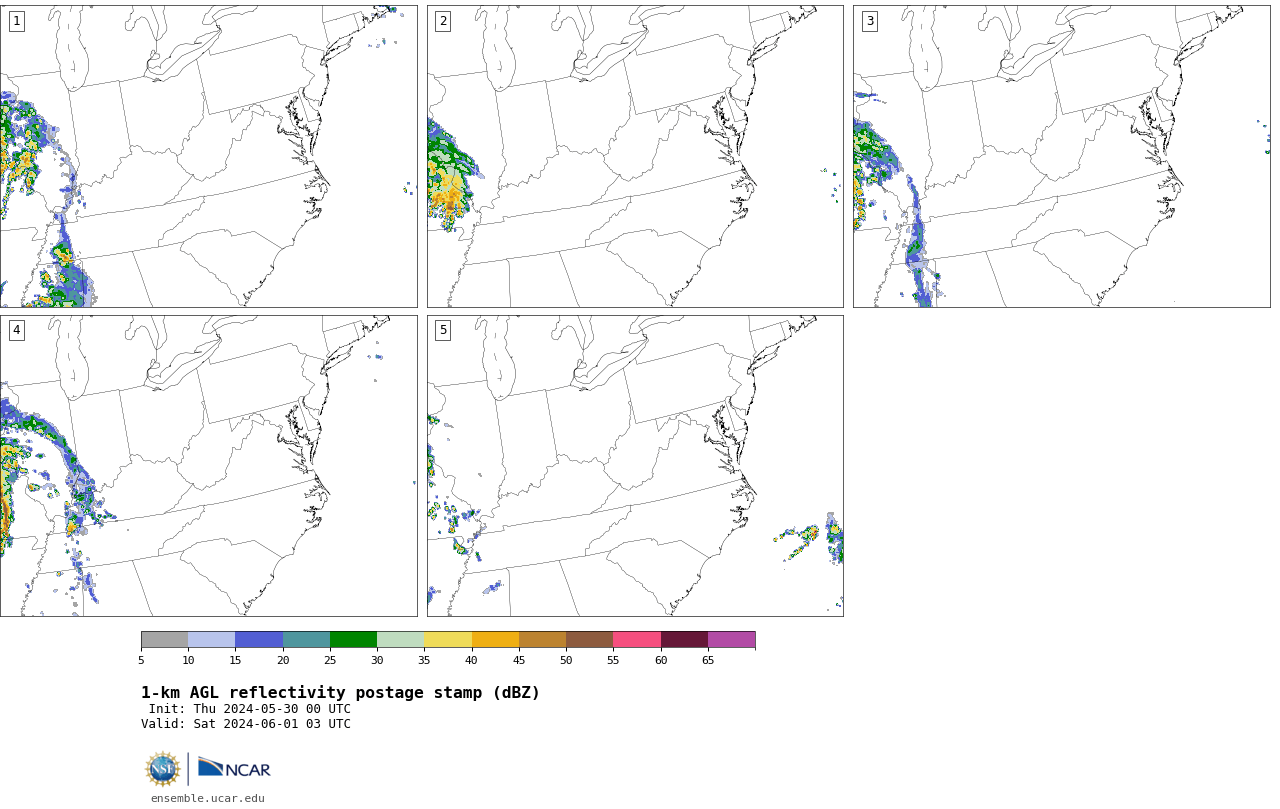1280x809 pixels.
Task: Click the dark green 25-30 dBZ swatch
Action: 353,640
